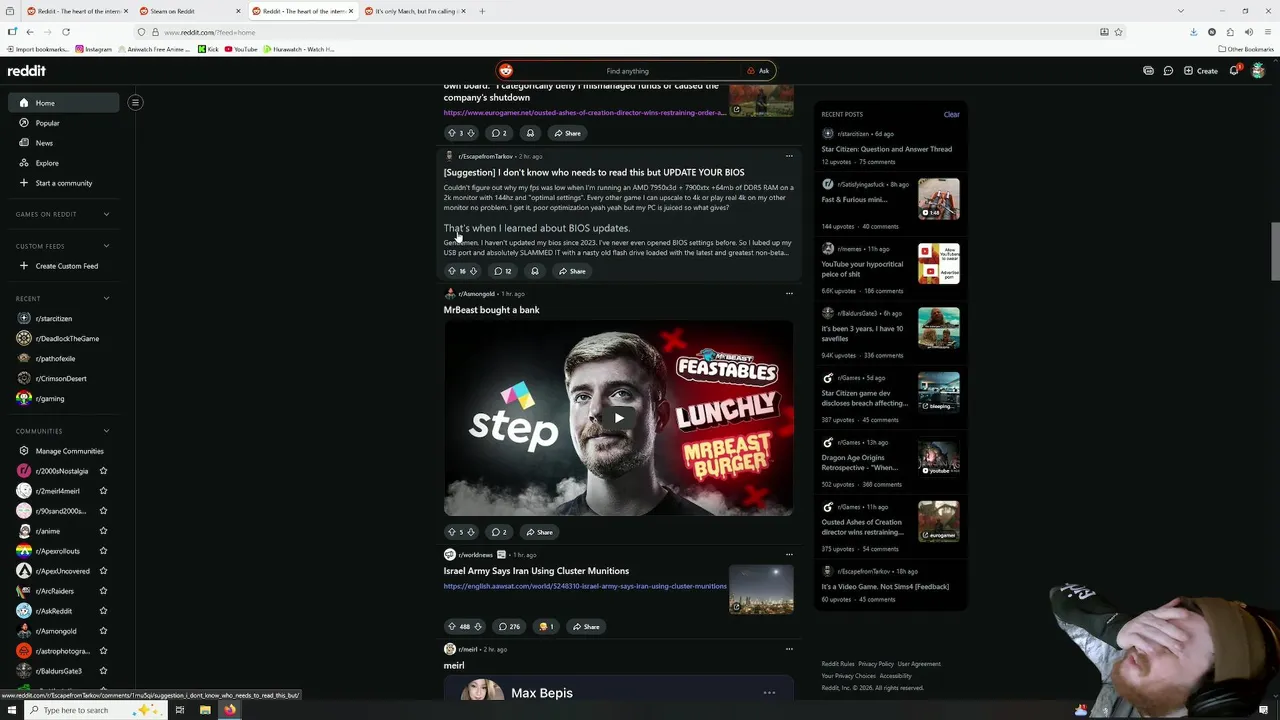Image resolution: width=1280 pixels, height=720 pixels.
Task: Go to Home in sidebar
Action: [63, 103]
